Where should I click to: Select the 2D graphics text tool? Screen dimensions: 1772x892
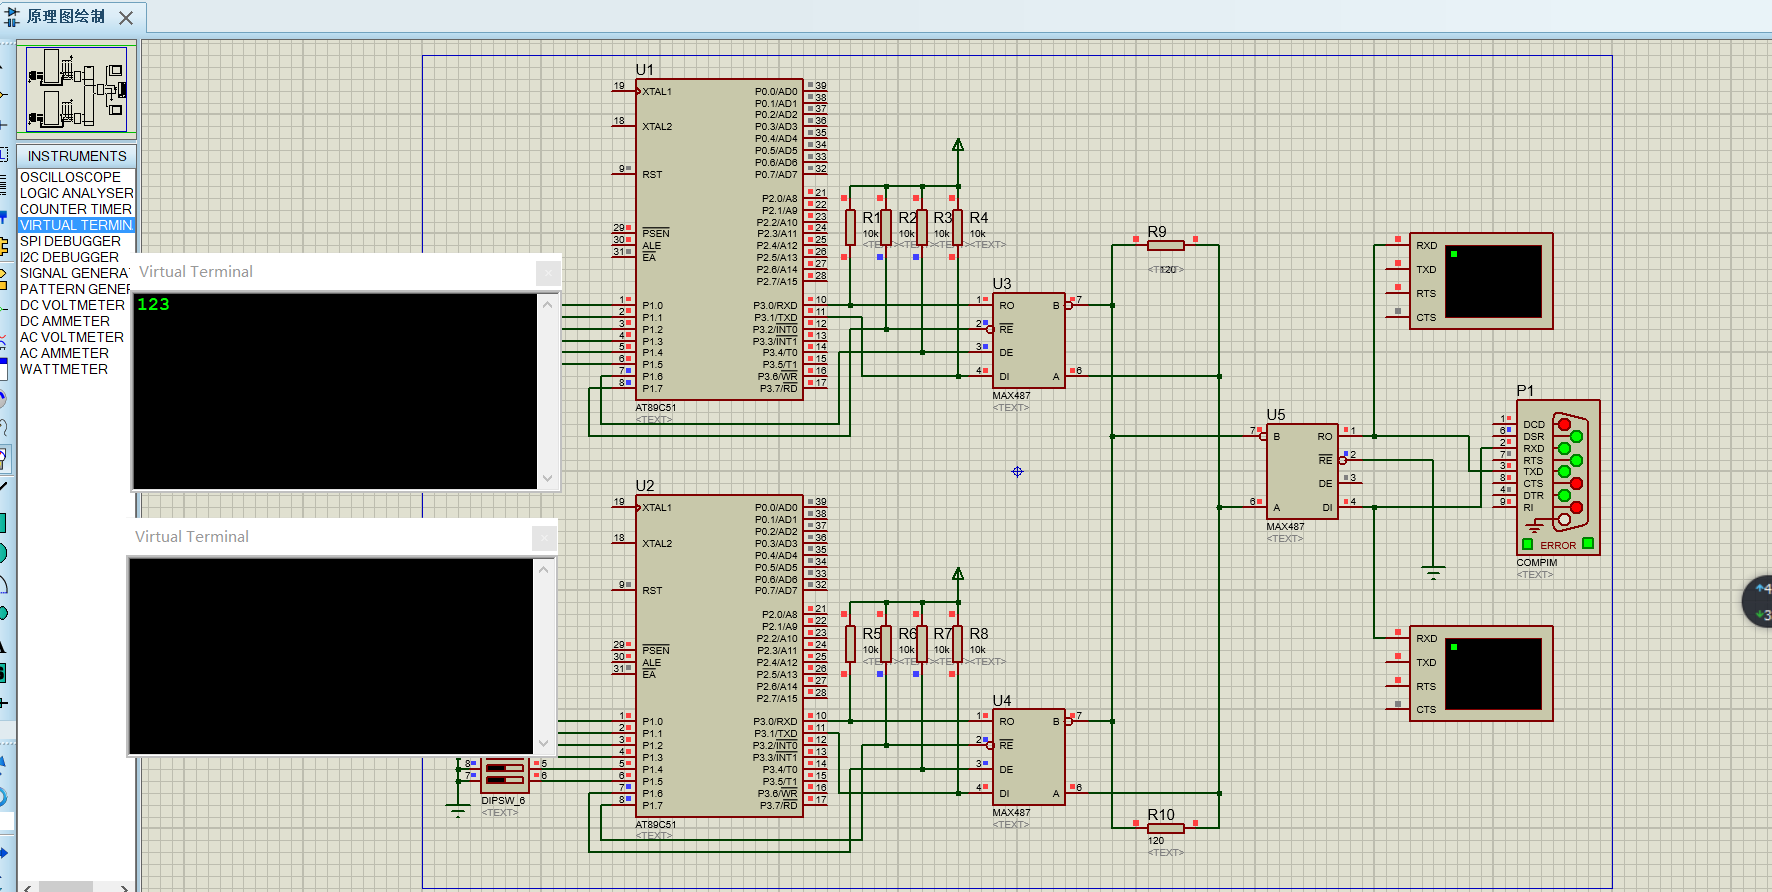point(3,645)
